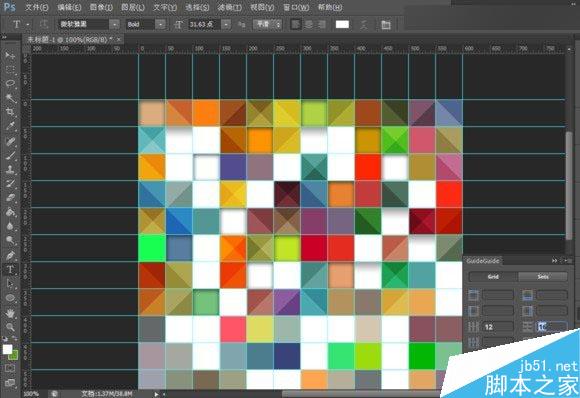Click the white text color swatch
580x398 pixels.
(342, 24)
